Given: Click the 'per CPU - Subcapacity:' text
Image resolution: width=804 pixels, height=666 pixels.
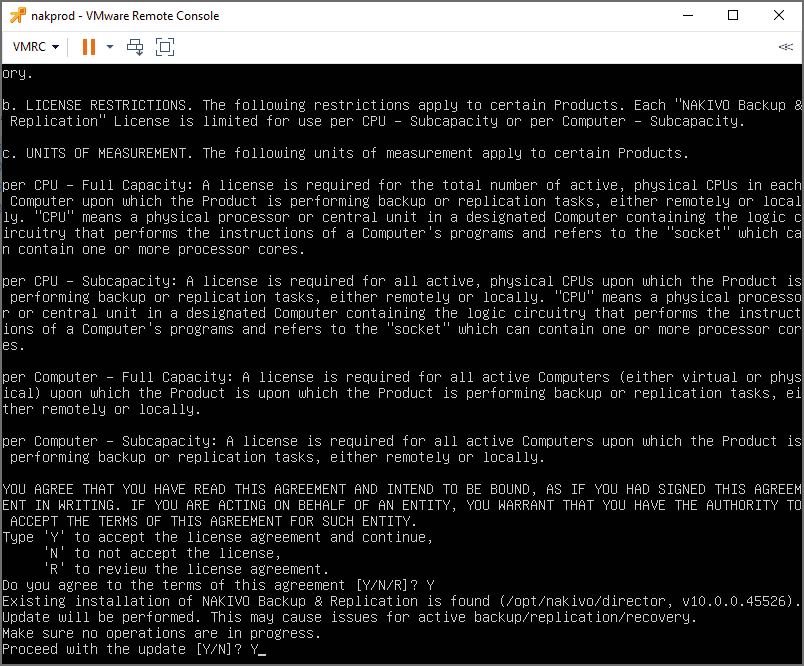Looking at the screenshot, I should (x=90, y=281).
